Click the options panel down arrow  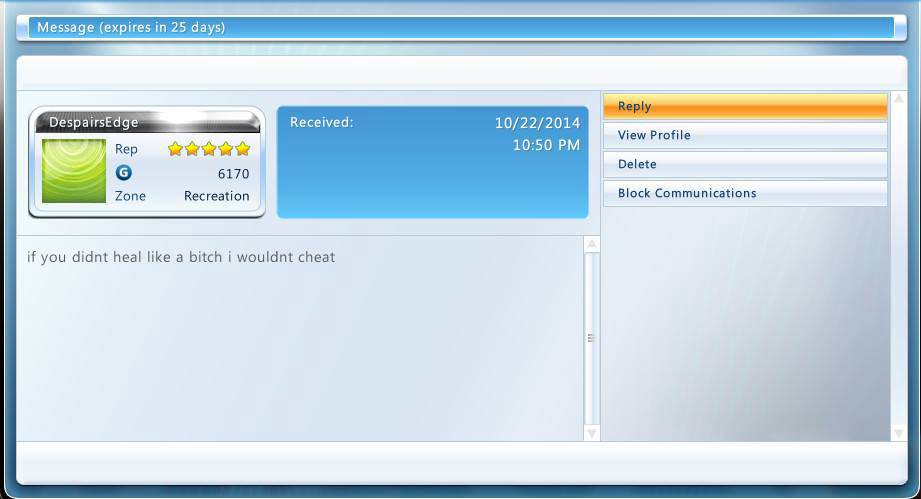coord(899,433)
